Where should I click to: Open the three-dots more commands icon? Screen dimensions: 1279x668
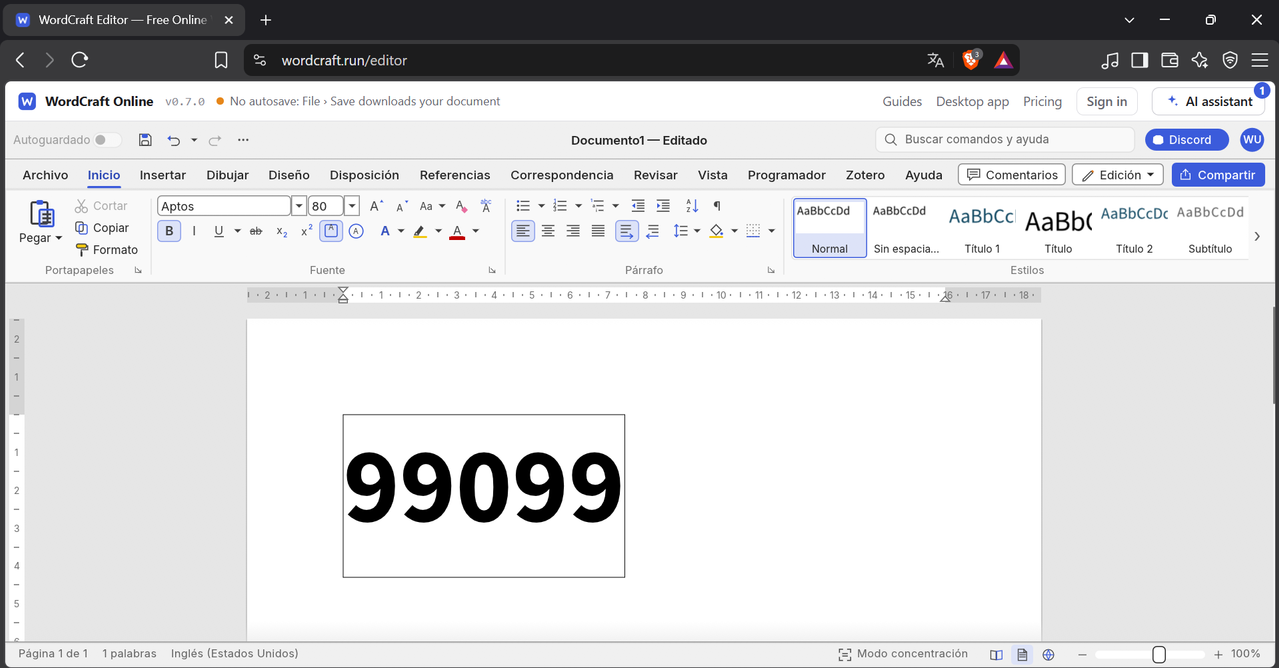[x=243, y=140]
